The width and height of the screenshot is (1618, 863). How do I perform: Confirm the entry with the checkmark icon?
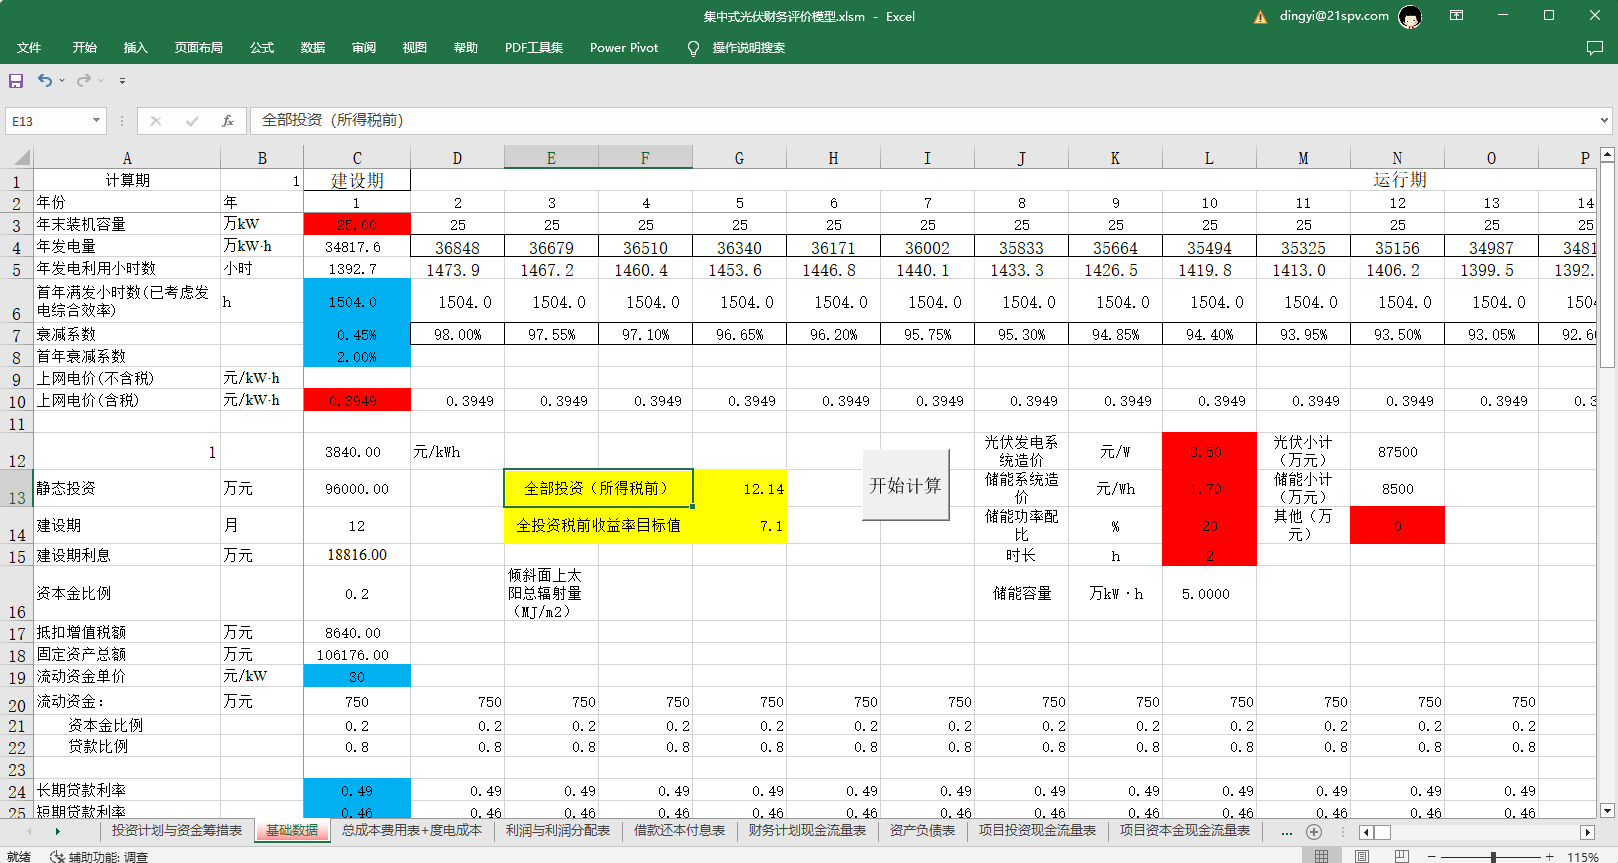(192, 121)
